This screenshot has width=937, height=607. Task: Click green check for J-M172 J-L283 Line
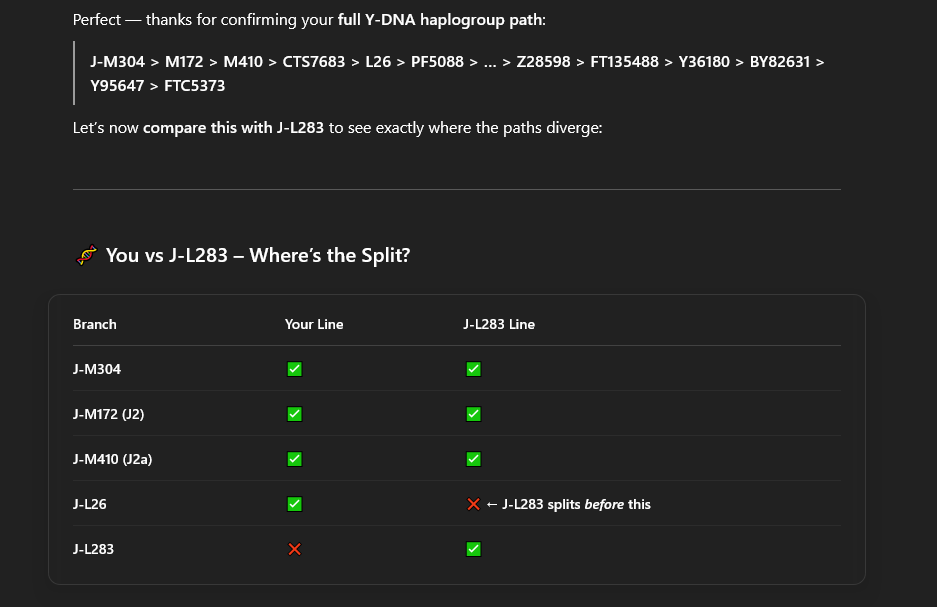[473, 414]
